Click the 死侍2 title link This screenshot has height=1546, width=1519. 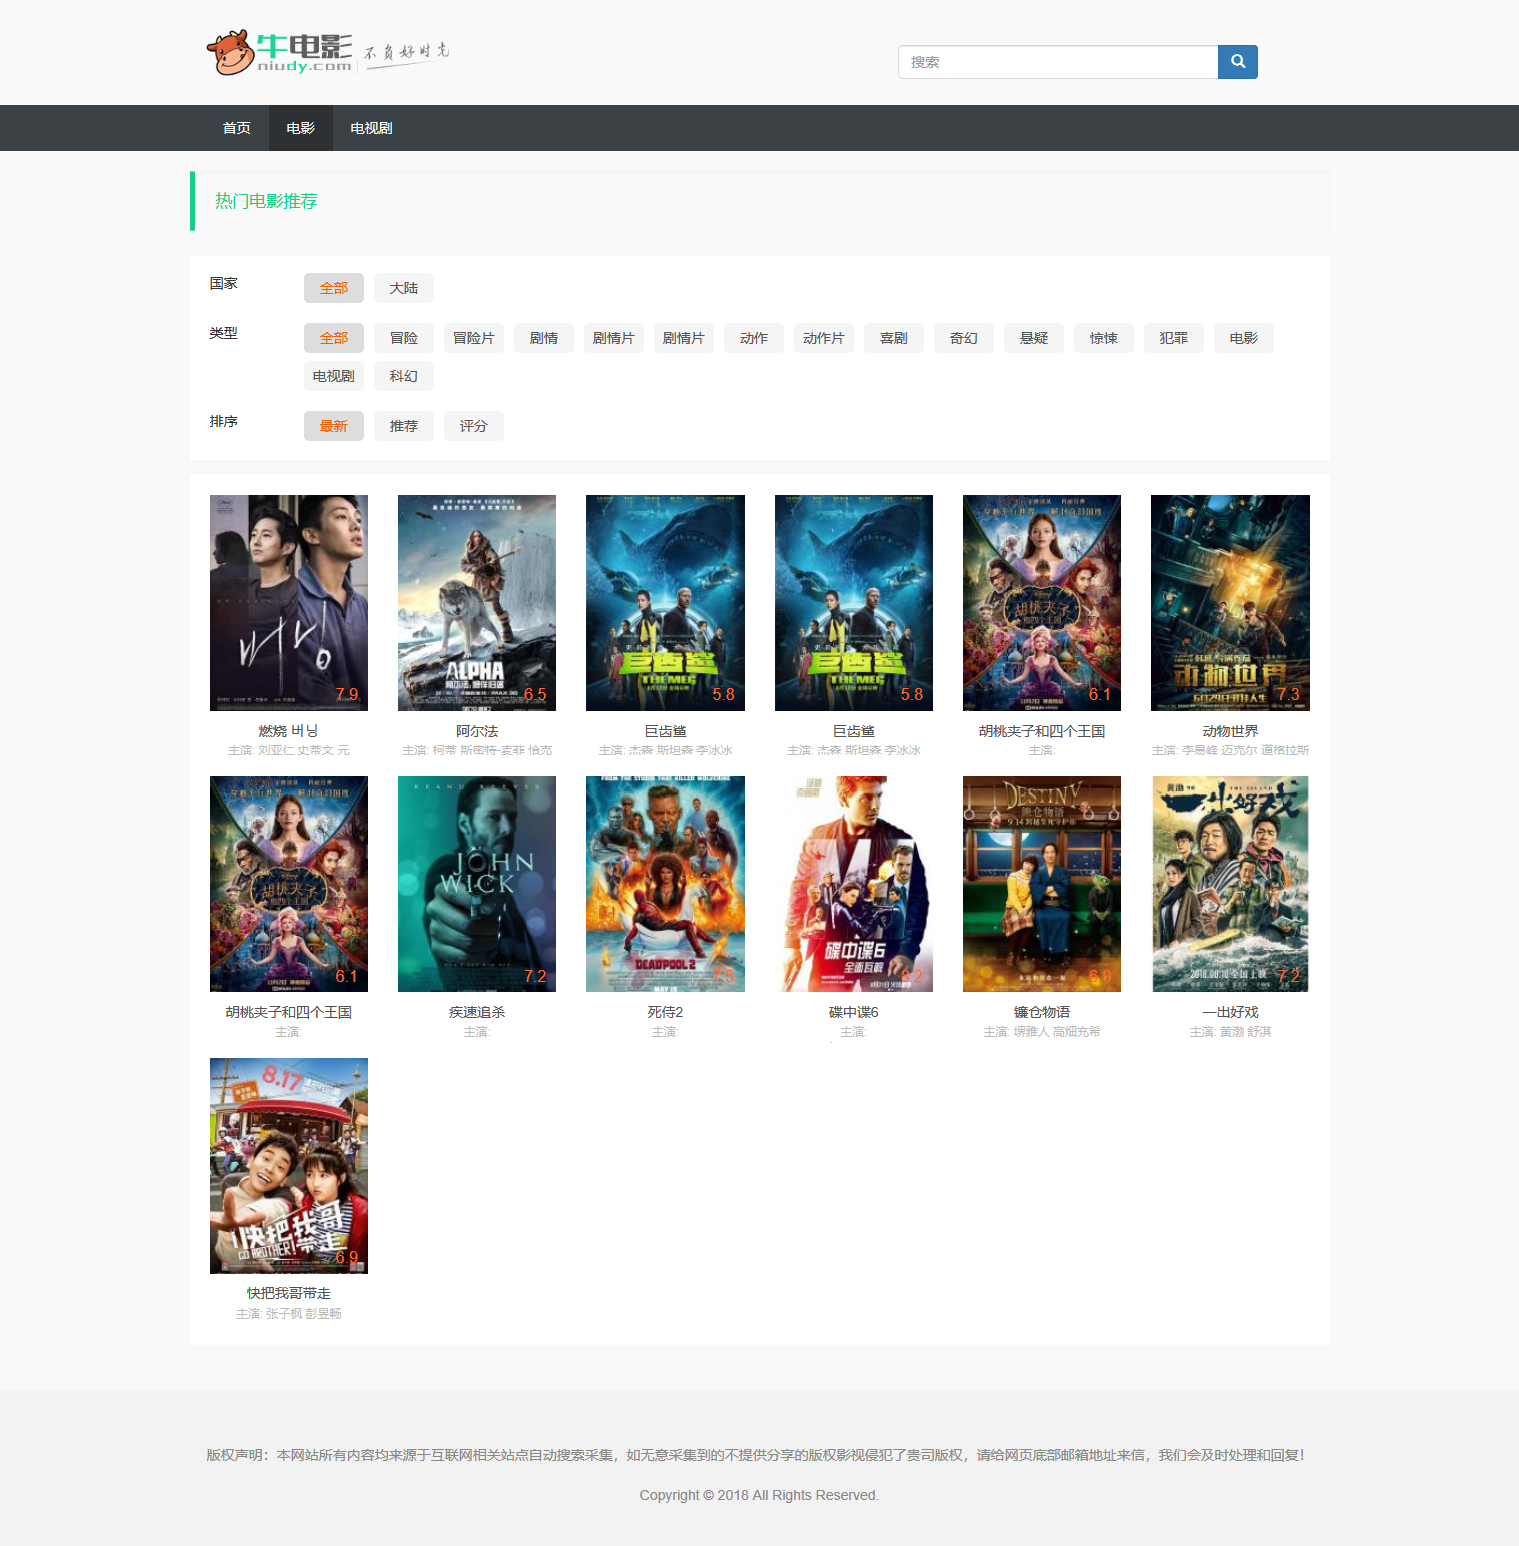click(x=665, y=1012)
